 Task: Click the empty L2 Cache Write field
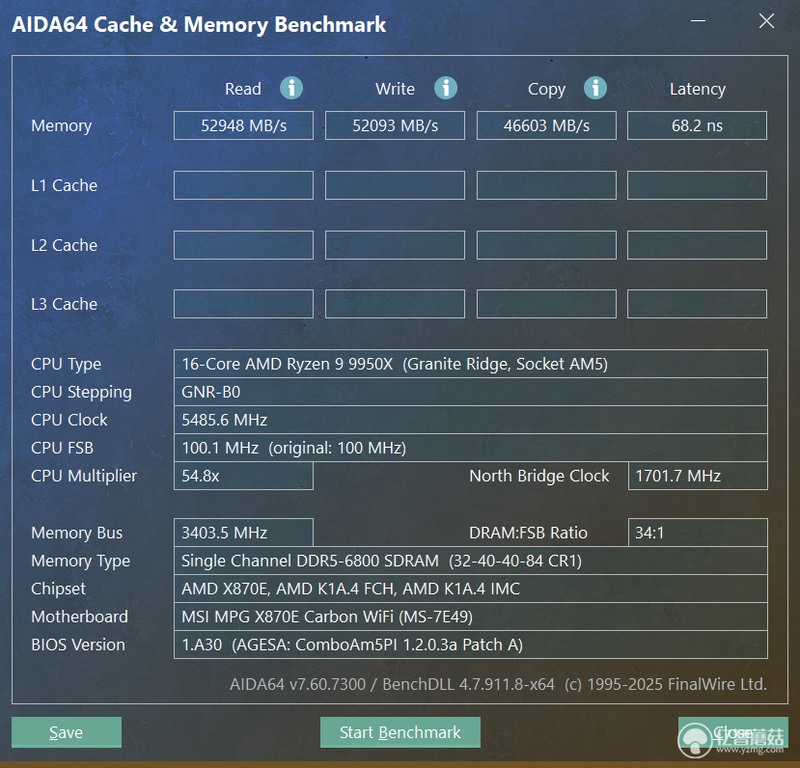coord(395,245)
